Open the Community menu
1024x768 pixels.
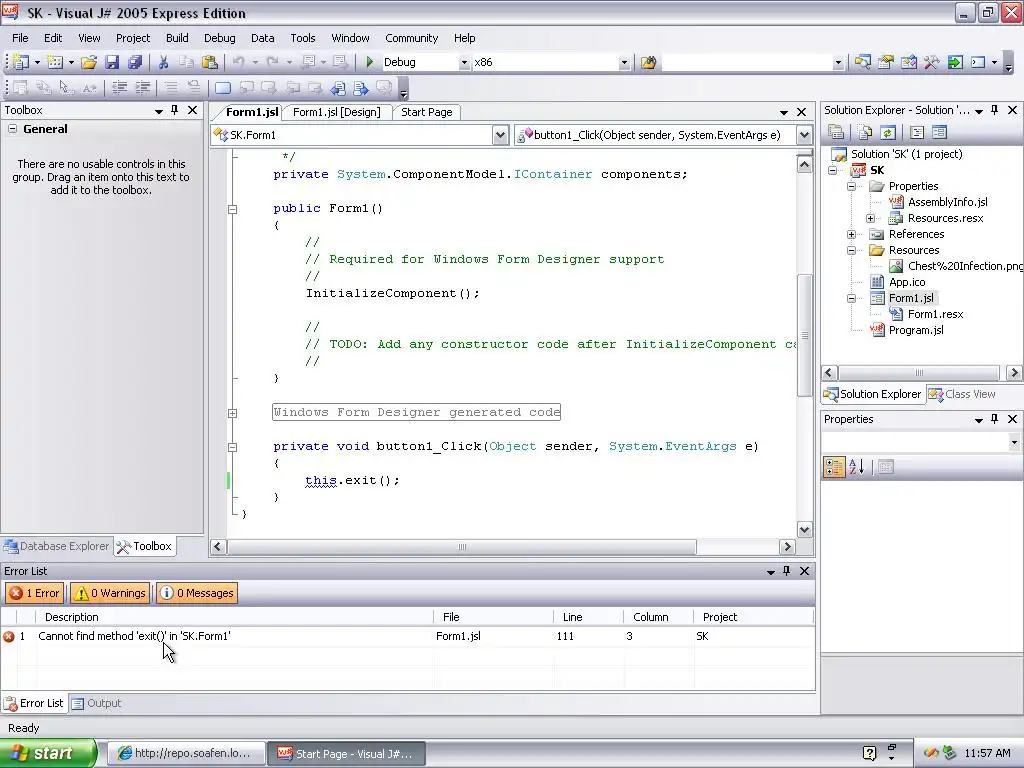(x=411, y=38)
